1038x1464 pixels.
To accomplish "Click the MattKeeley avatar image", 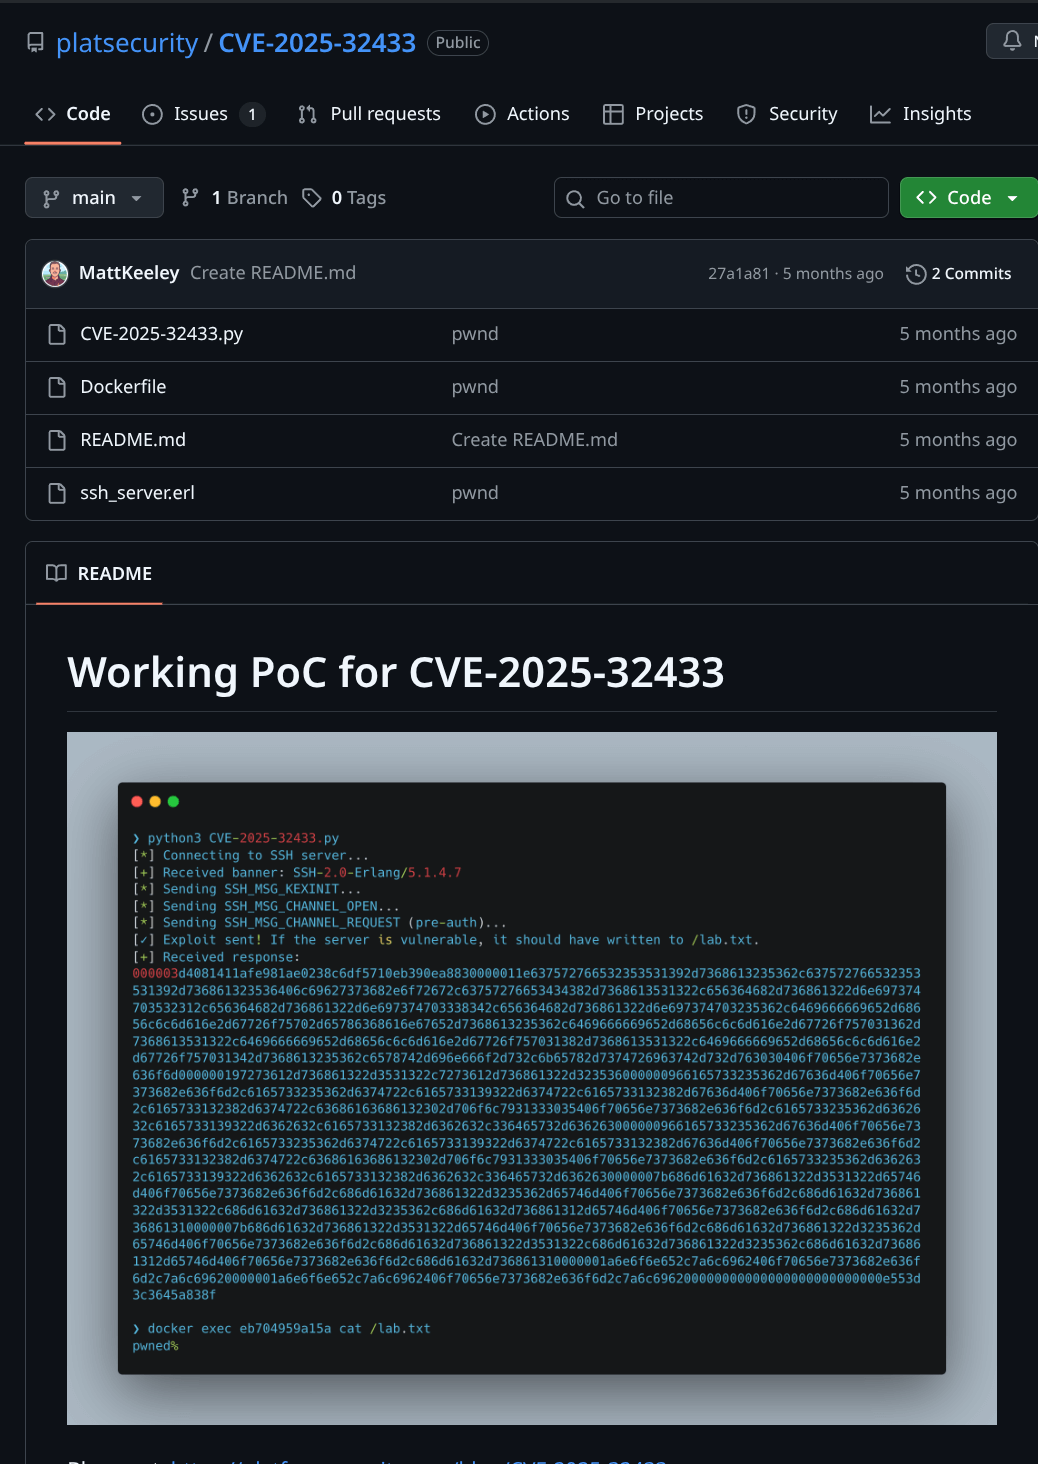I will (x=55, y=273).
